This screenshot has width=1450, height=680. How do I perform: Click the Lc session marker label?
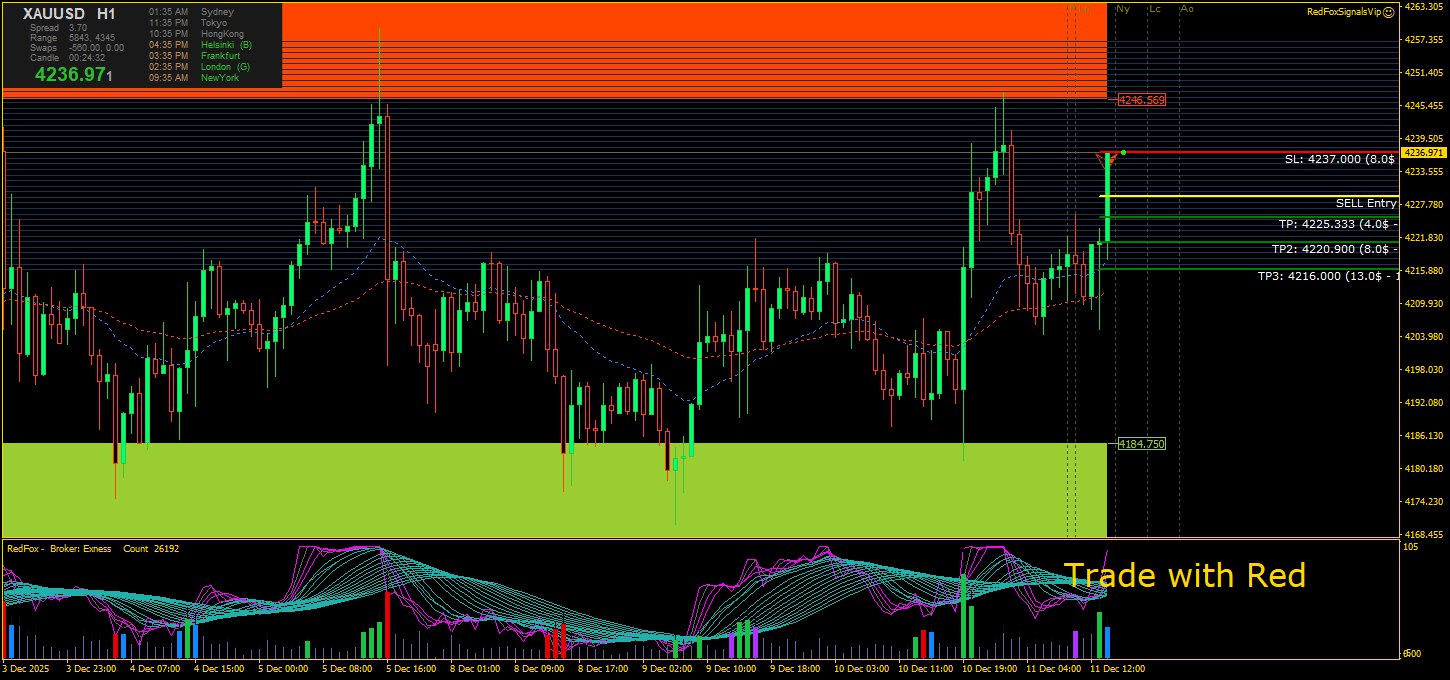click(x=1155, y=9)
